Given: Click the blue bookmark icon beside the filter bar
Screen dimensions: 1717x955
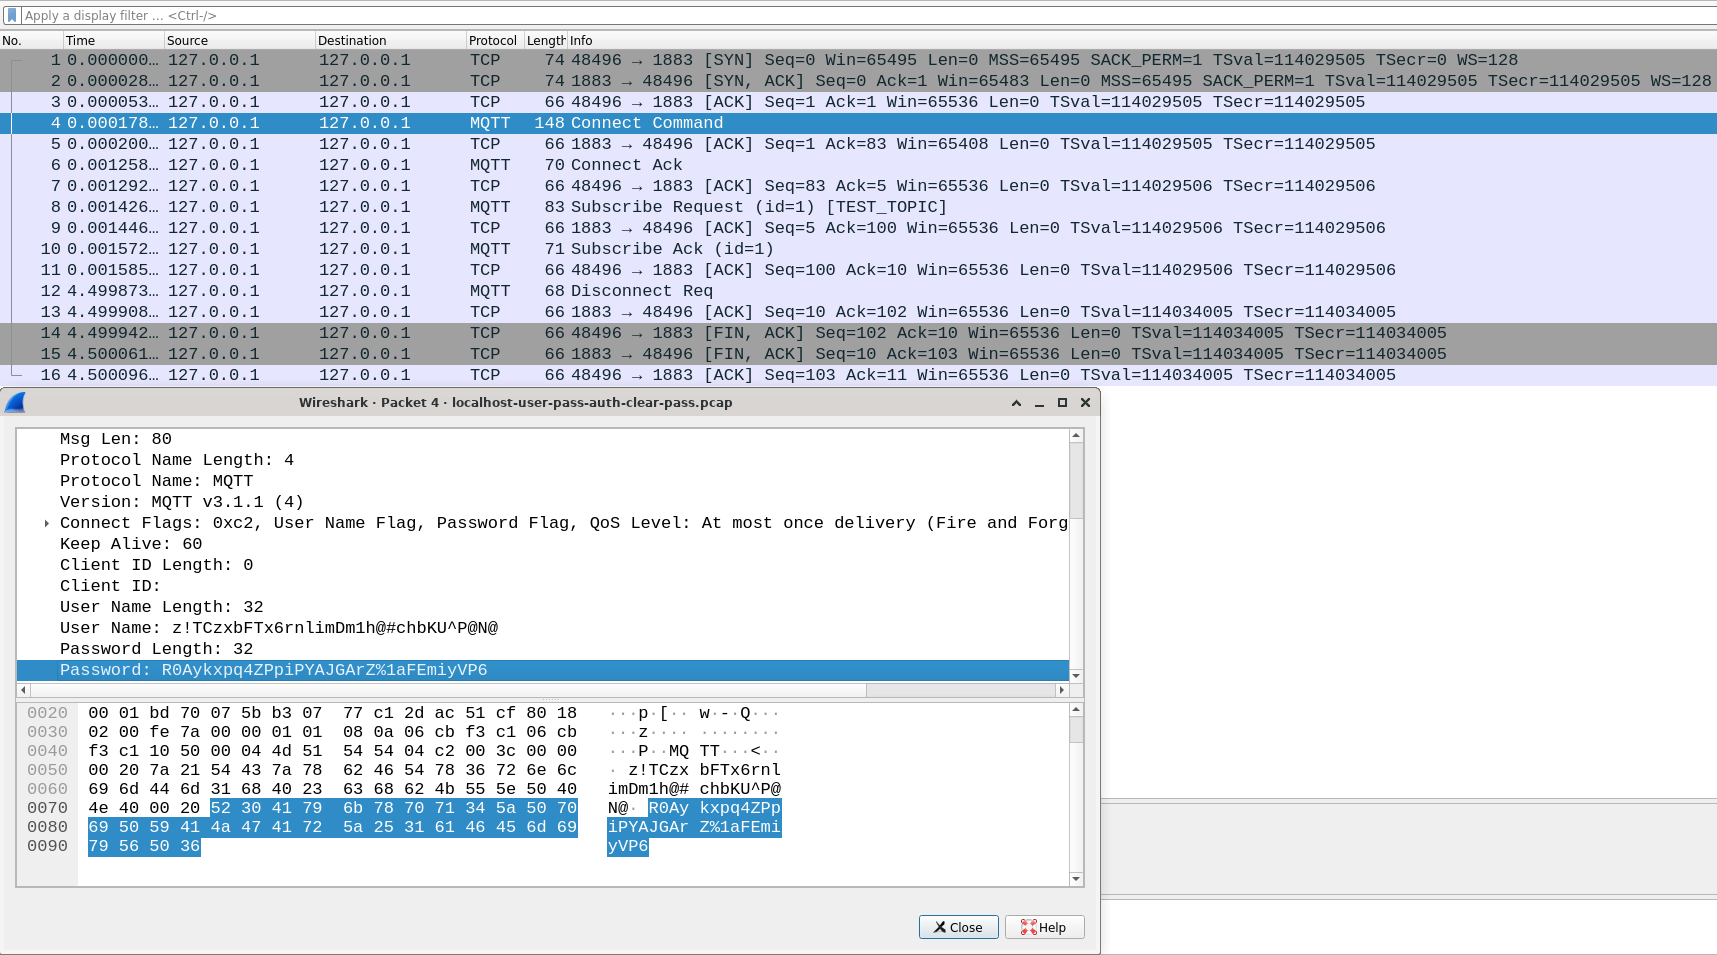Looking at the screenshot, I should tap(11, 15).
